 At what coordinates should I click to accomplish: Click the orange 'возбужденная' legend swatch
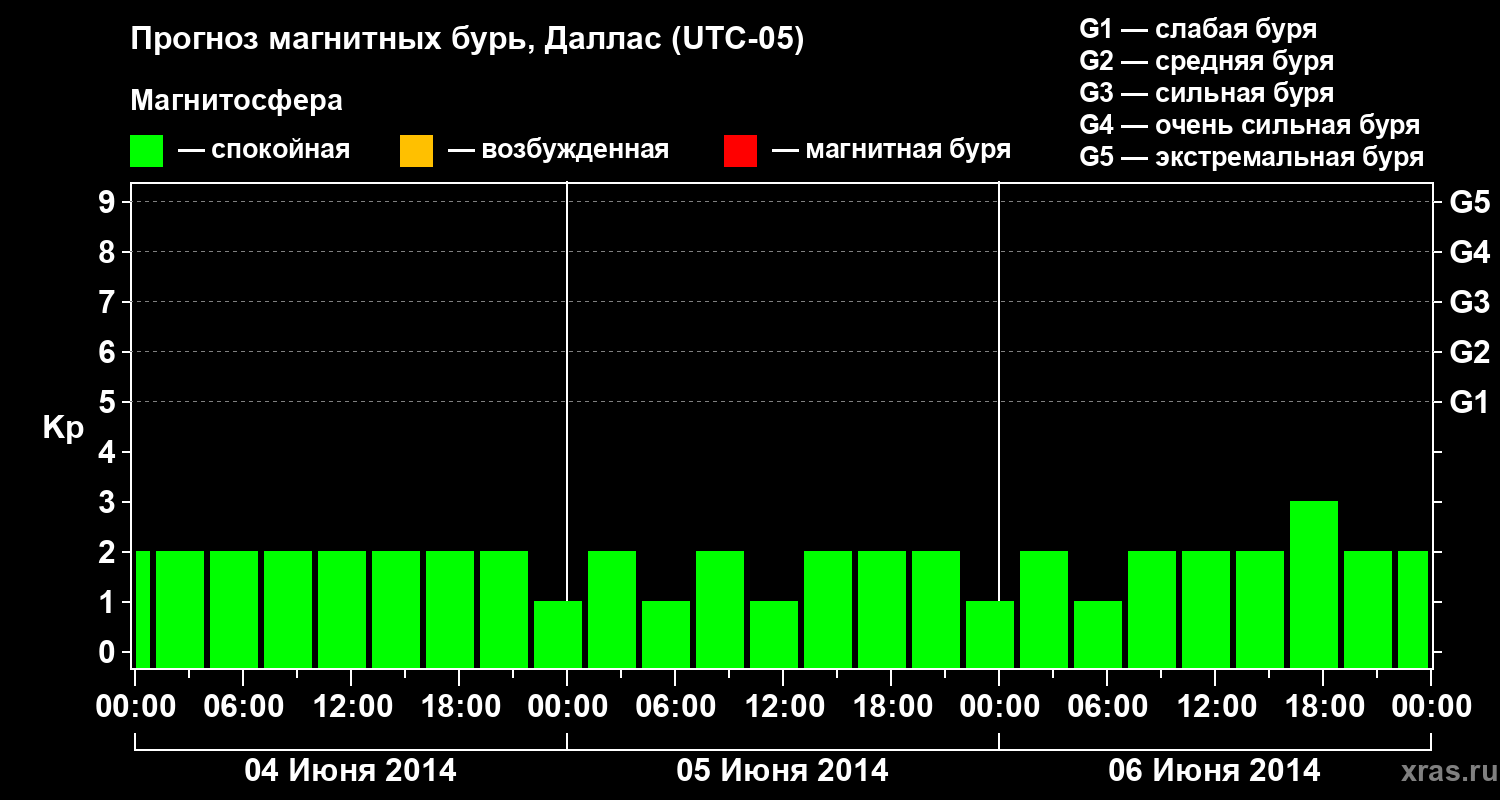click(x=416, y=151)
